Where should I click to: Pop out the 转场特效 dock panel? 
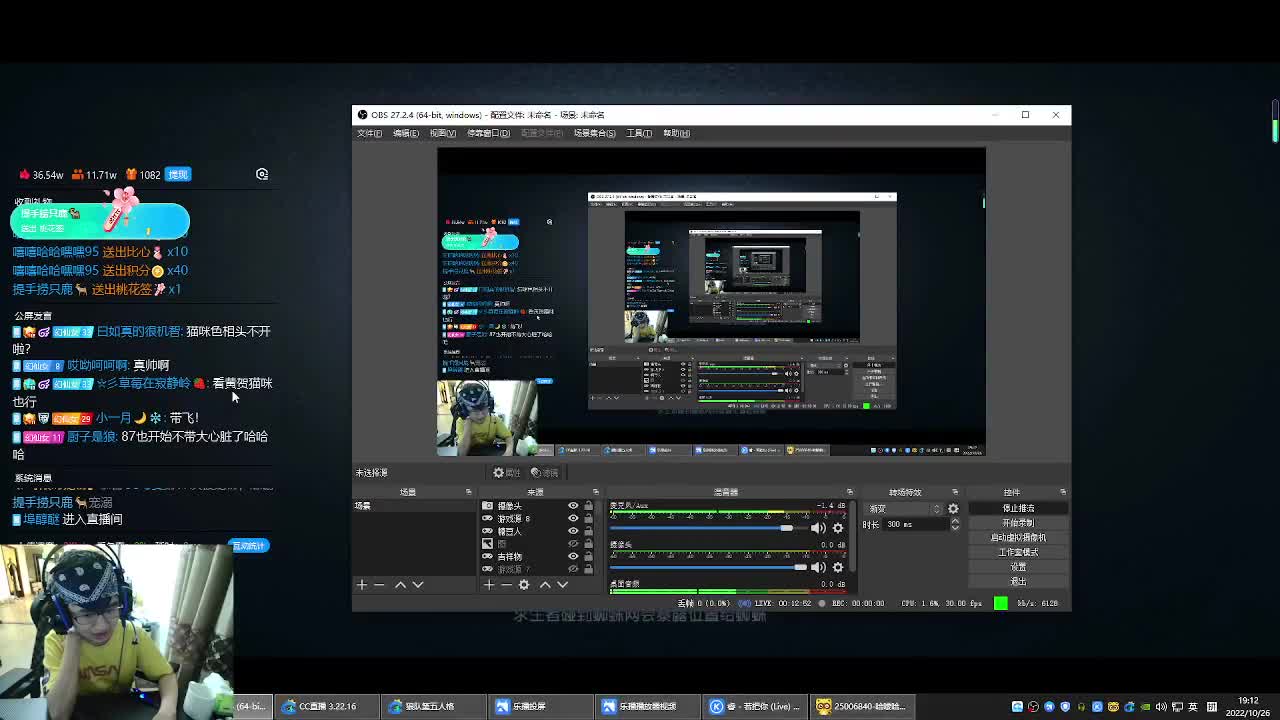tap(955, 492)
